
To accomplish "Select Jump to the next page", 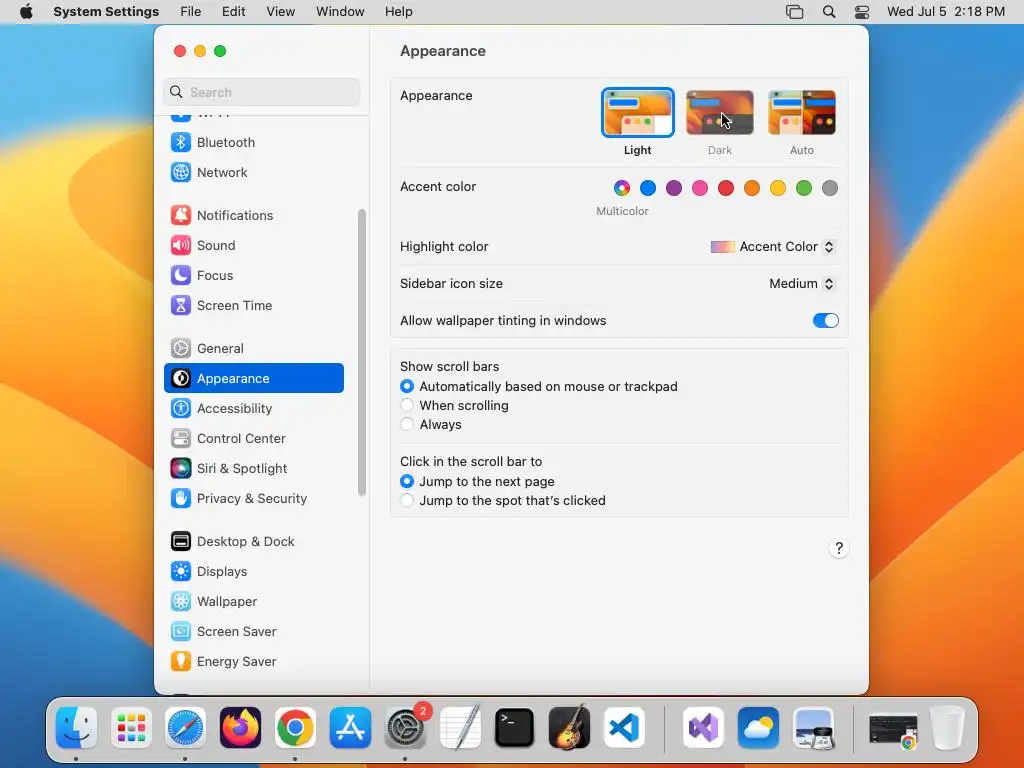I will 407,481.
